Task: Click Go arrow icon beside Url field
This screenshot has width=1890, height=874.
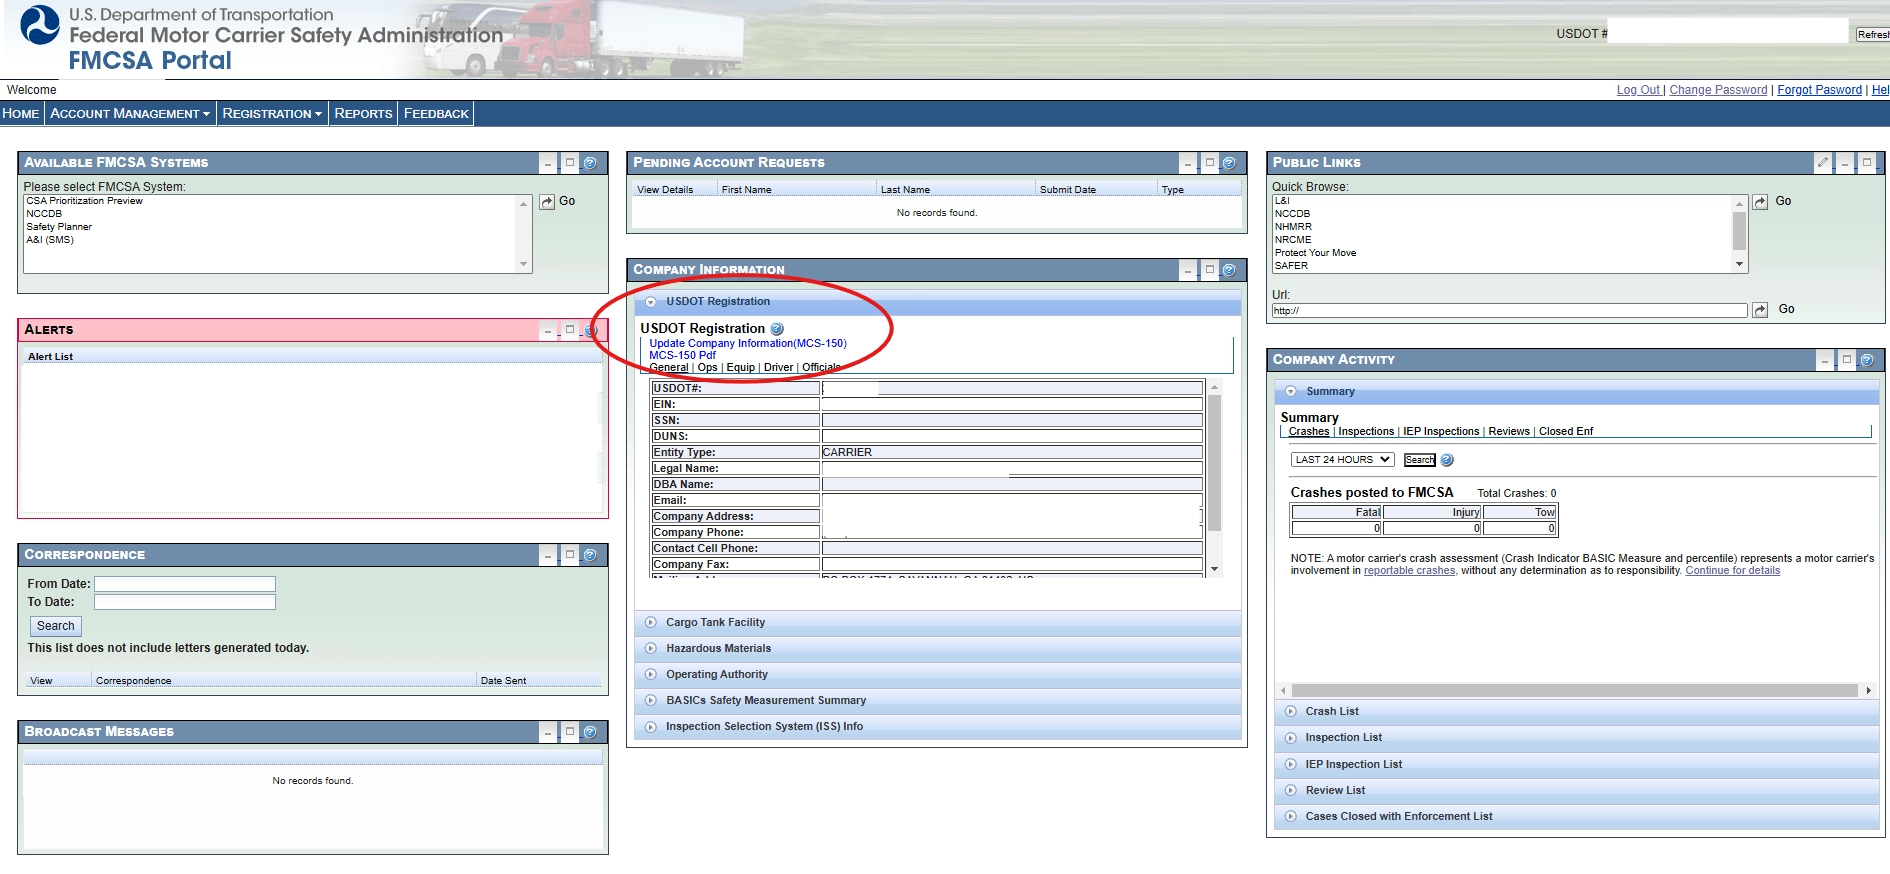Action: pyautogui.click(x=1760, y=310)
